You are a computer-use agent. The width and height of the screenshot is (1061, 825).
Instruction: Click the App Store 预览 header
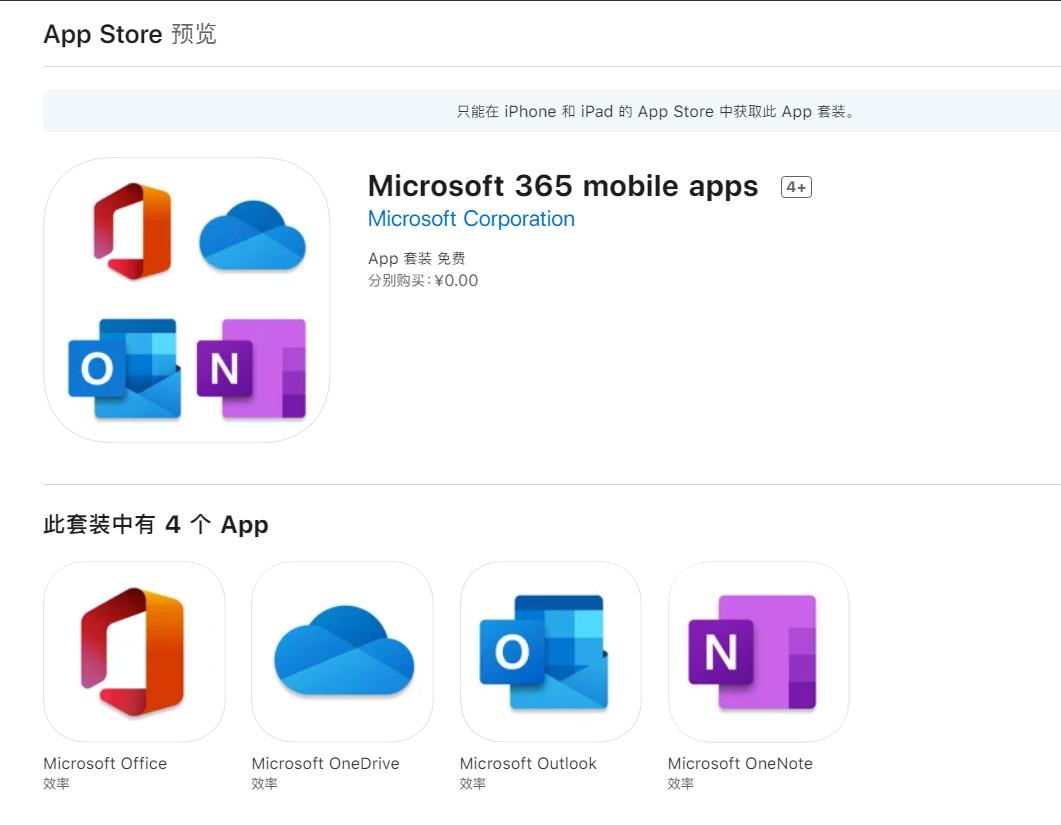click(128, 33)
